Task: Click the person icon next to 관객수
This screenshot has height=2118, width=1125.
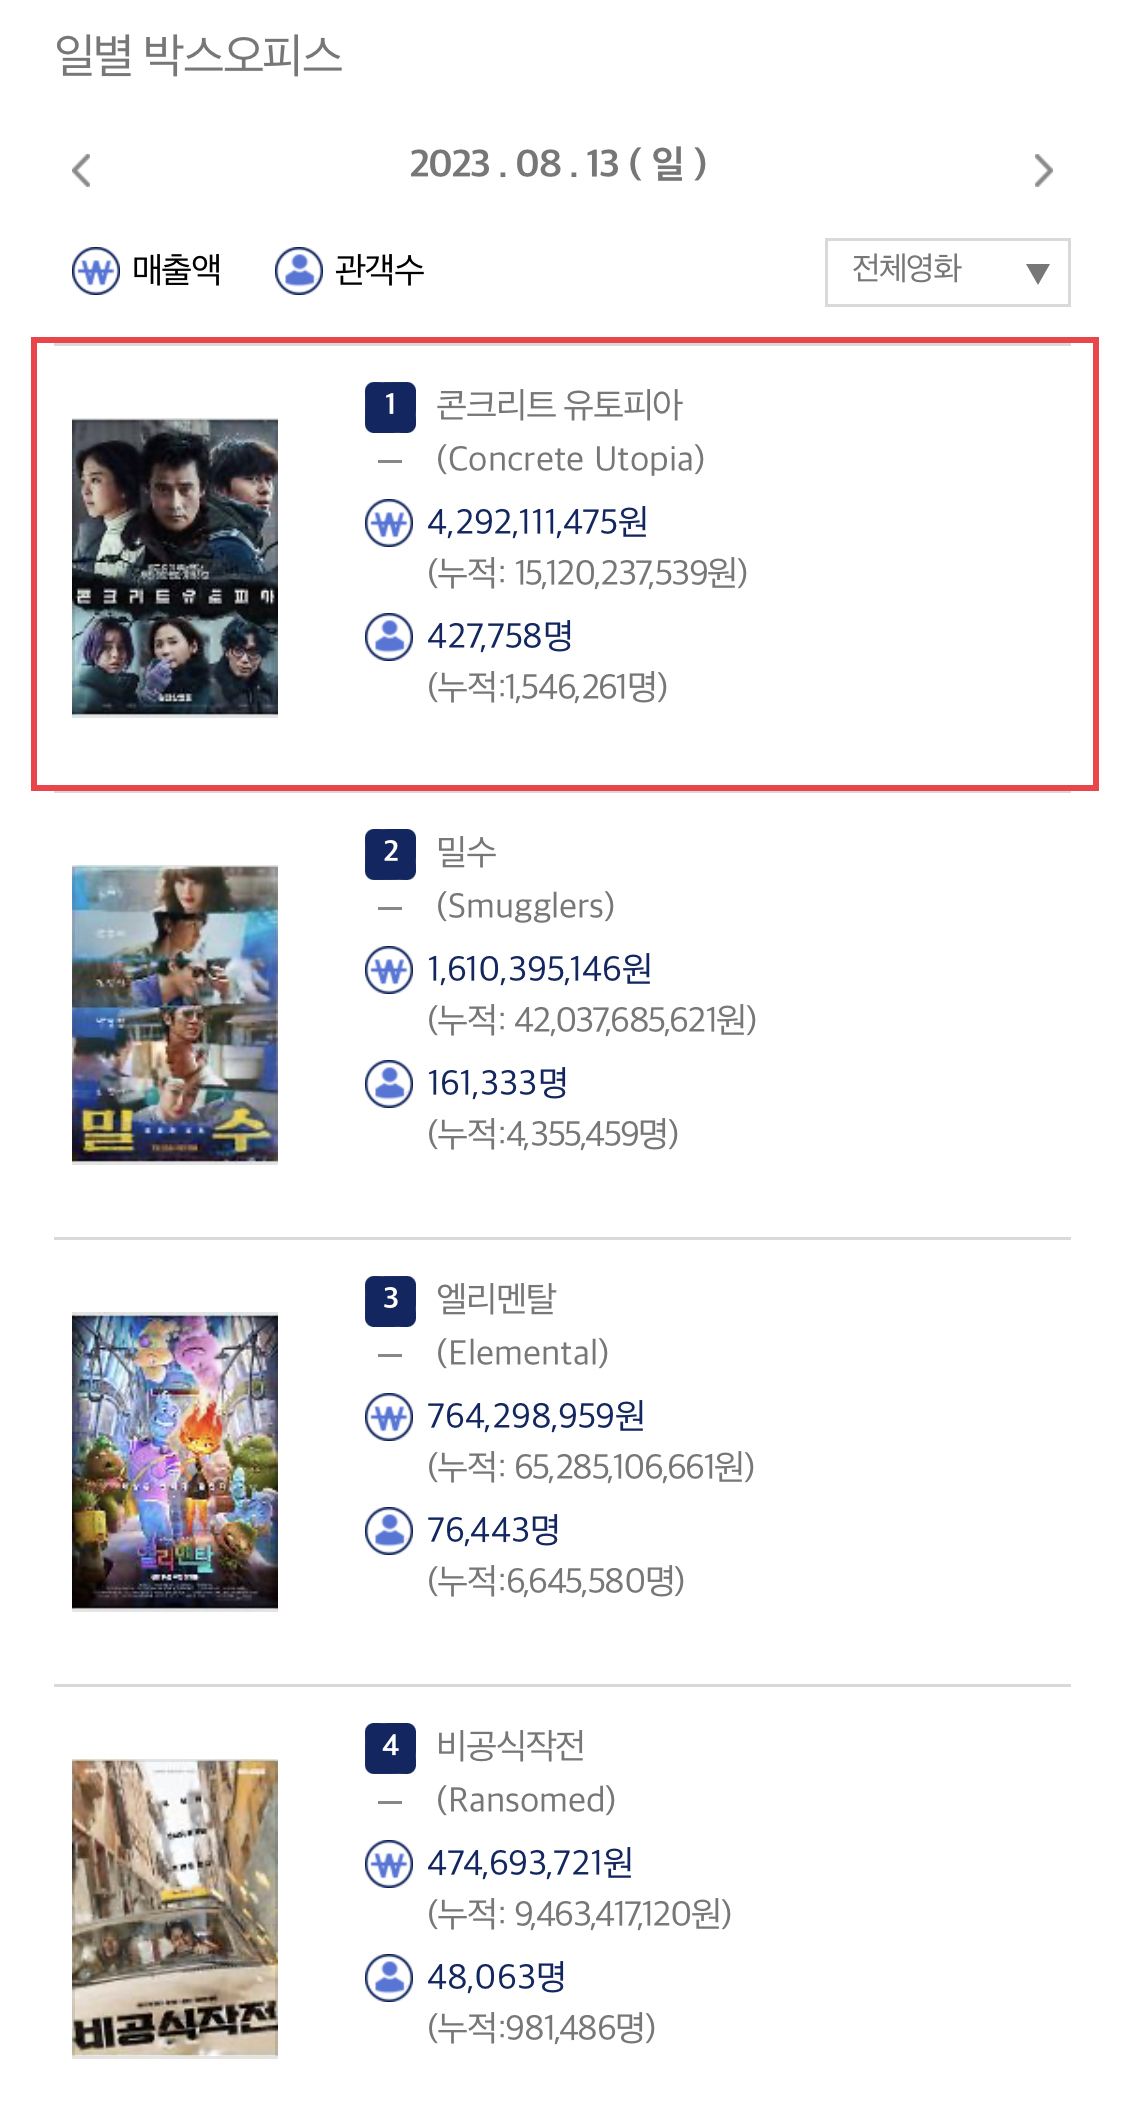Action: pyautogui.click(x=299, y=270)
